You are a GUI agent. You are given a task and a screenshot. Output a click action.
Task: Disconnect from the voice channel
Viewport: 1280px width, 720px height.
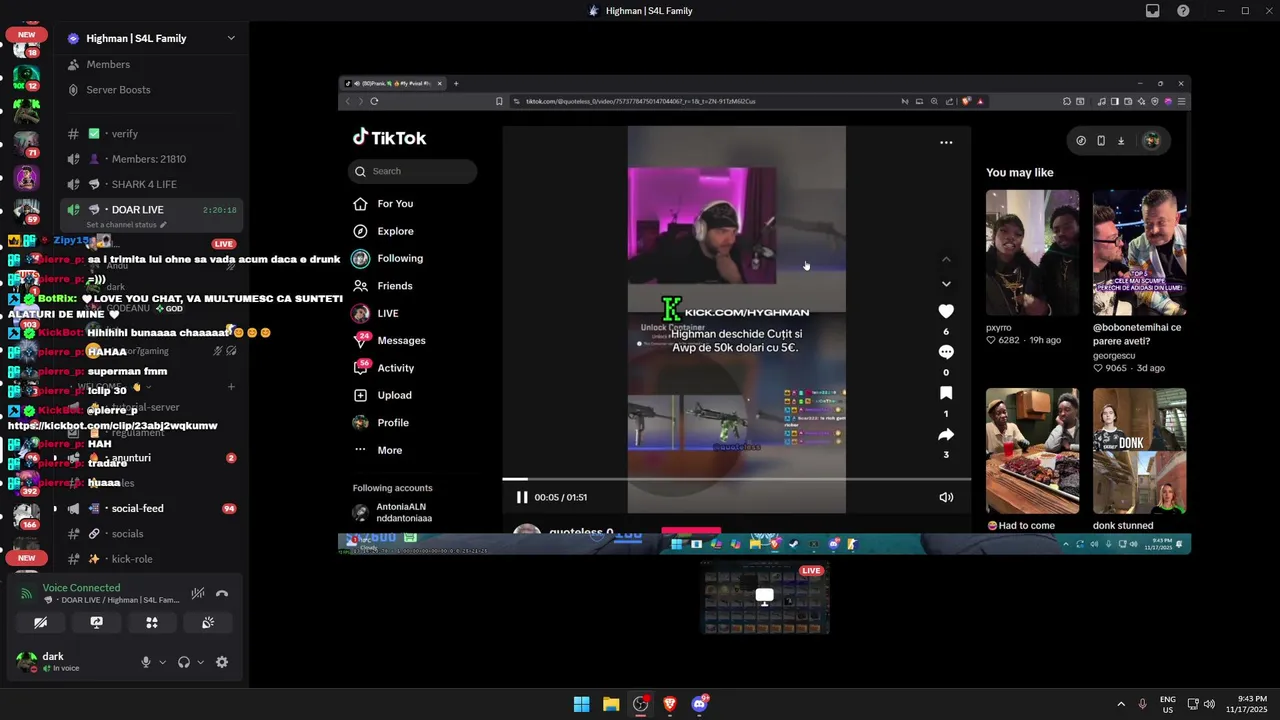tap(222, 593)
